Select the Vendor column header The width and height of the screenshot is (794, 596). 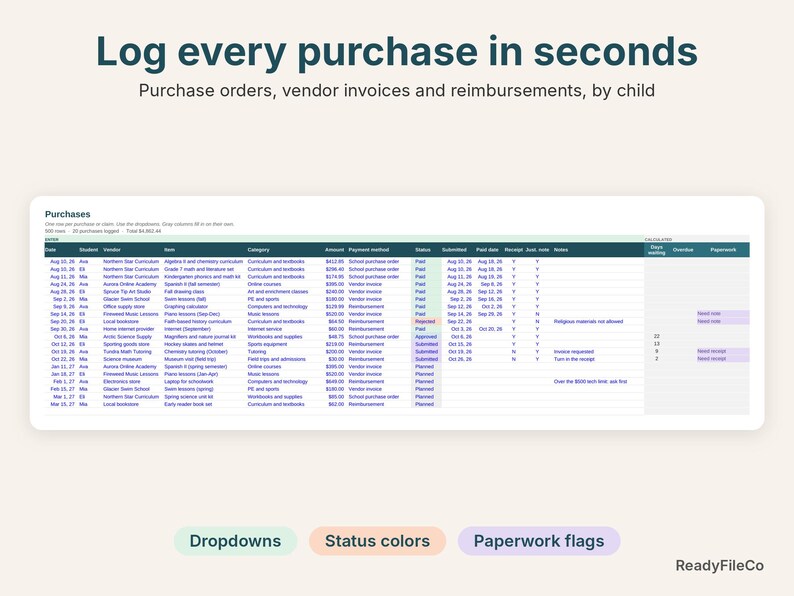[112, 250]
